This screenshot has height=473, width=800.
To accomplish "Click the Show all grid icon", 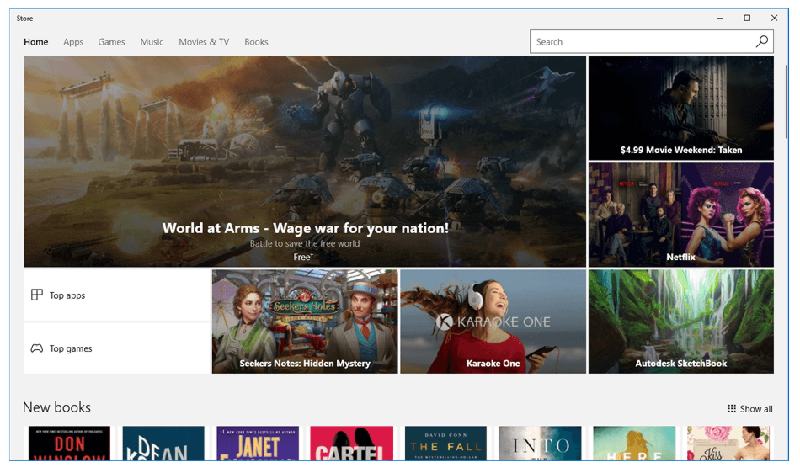I will point(732,408).
